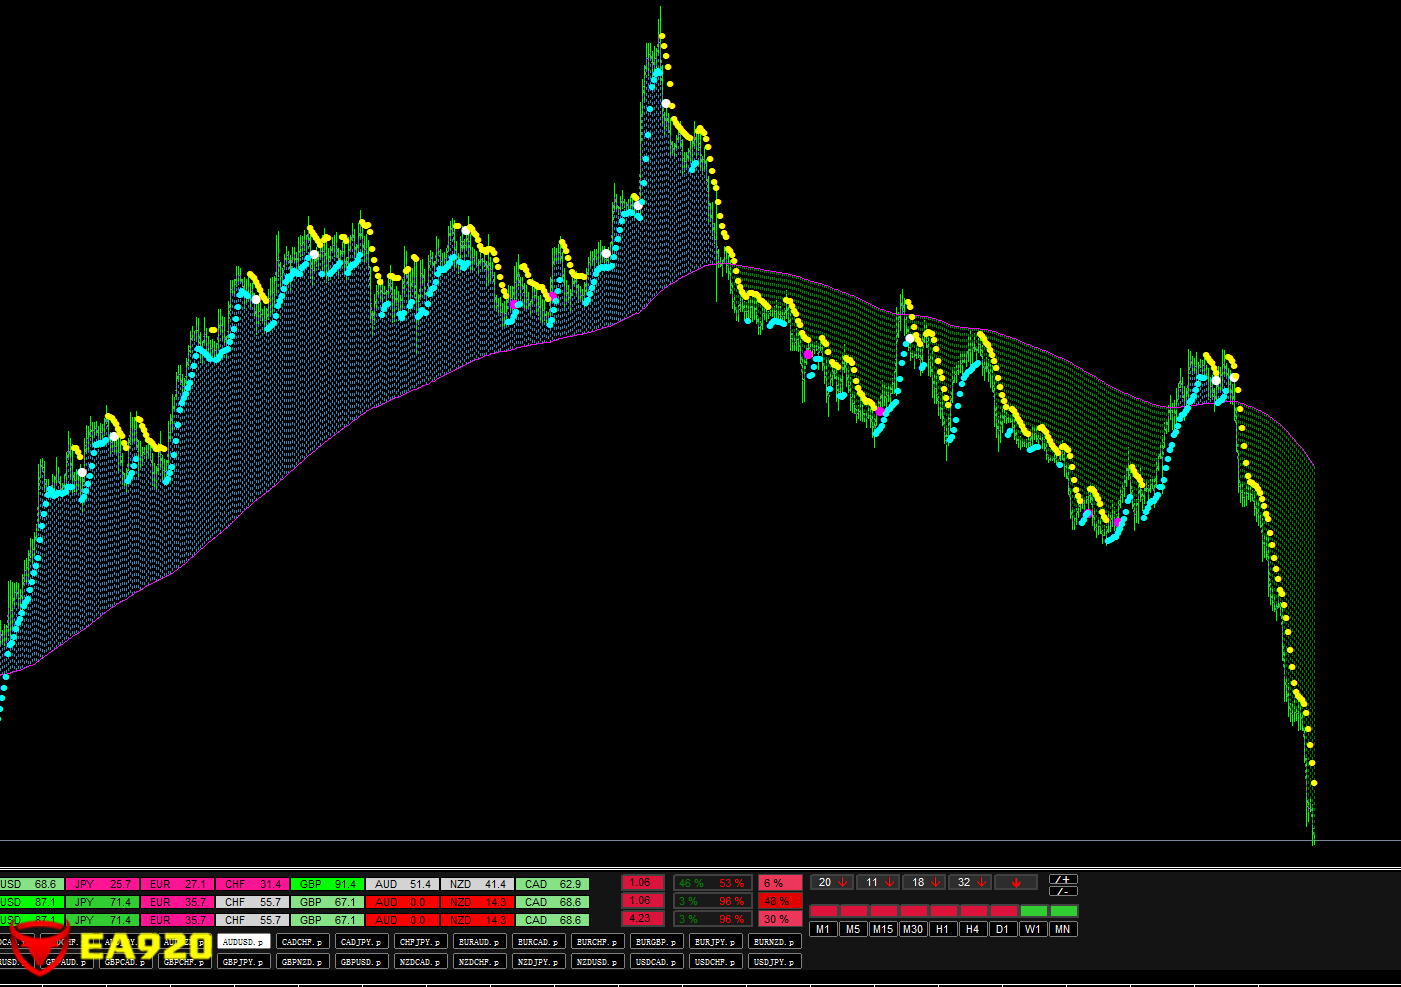This screenshot has height=987, width=1401.
Task: Load the GBPUSD.p pair
Action: (x=361, y=962)
